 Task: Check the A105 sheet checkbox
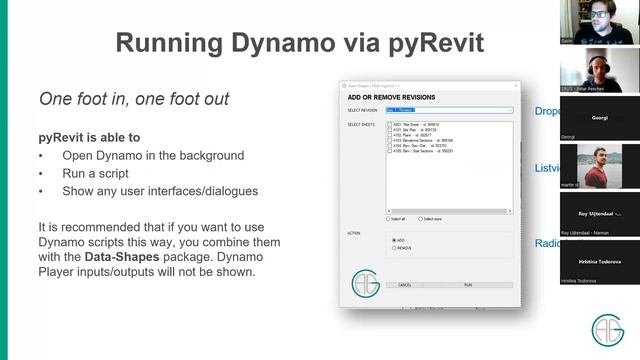[390, 151]
